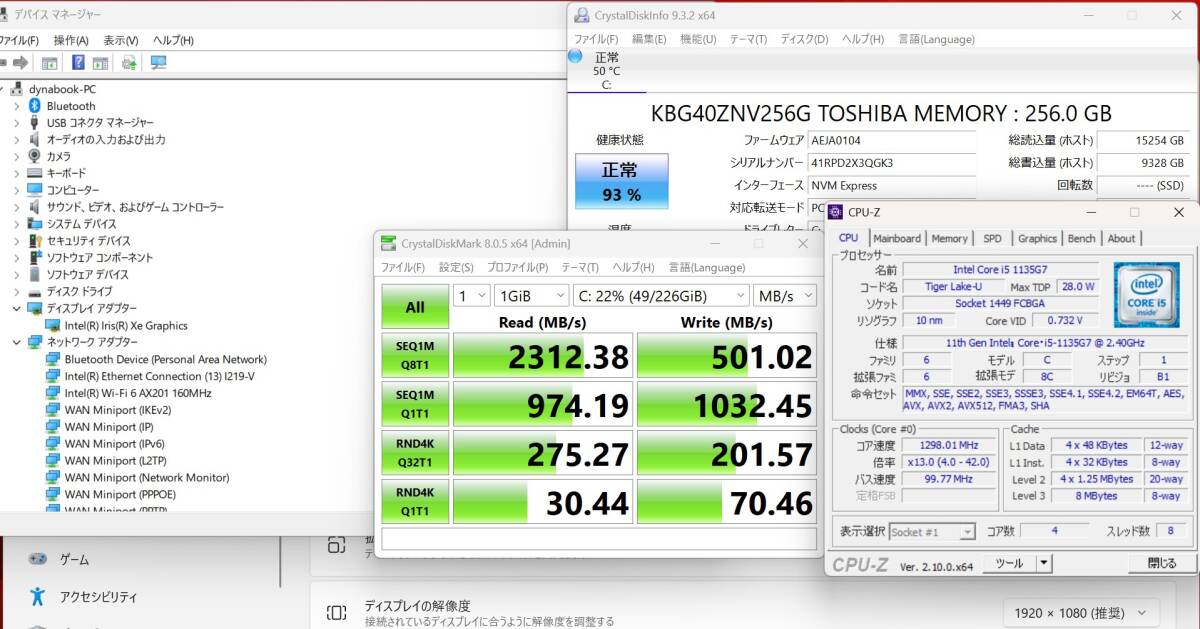
Task: Click the forward arrow in Device Manager toolbar
Action: click(x=21, y=63)
